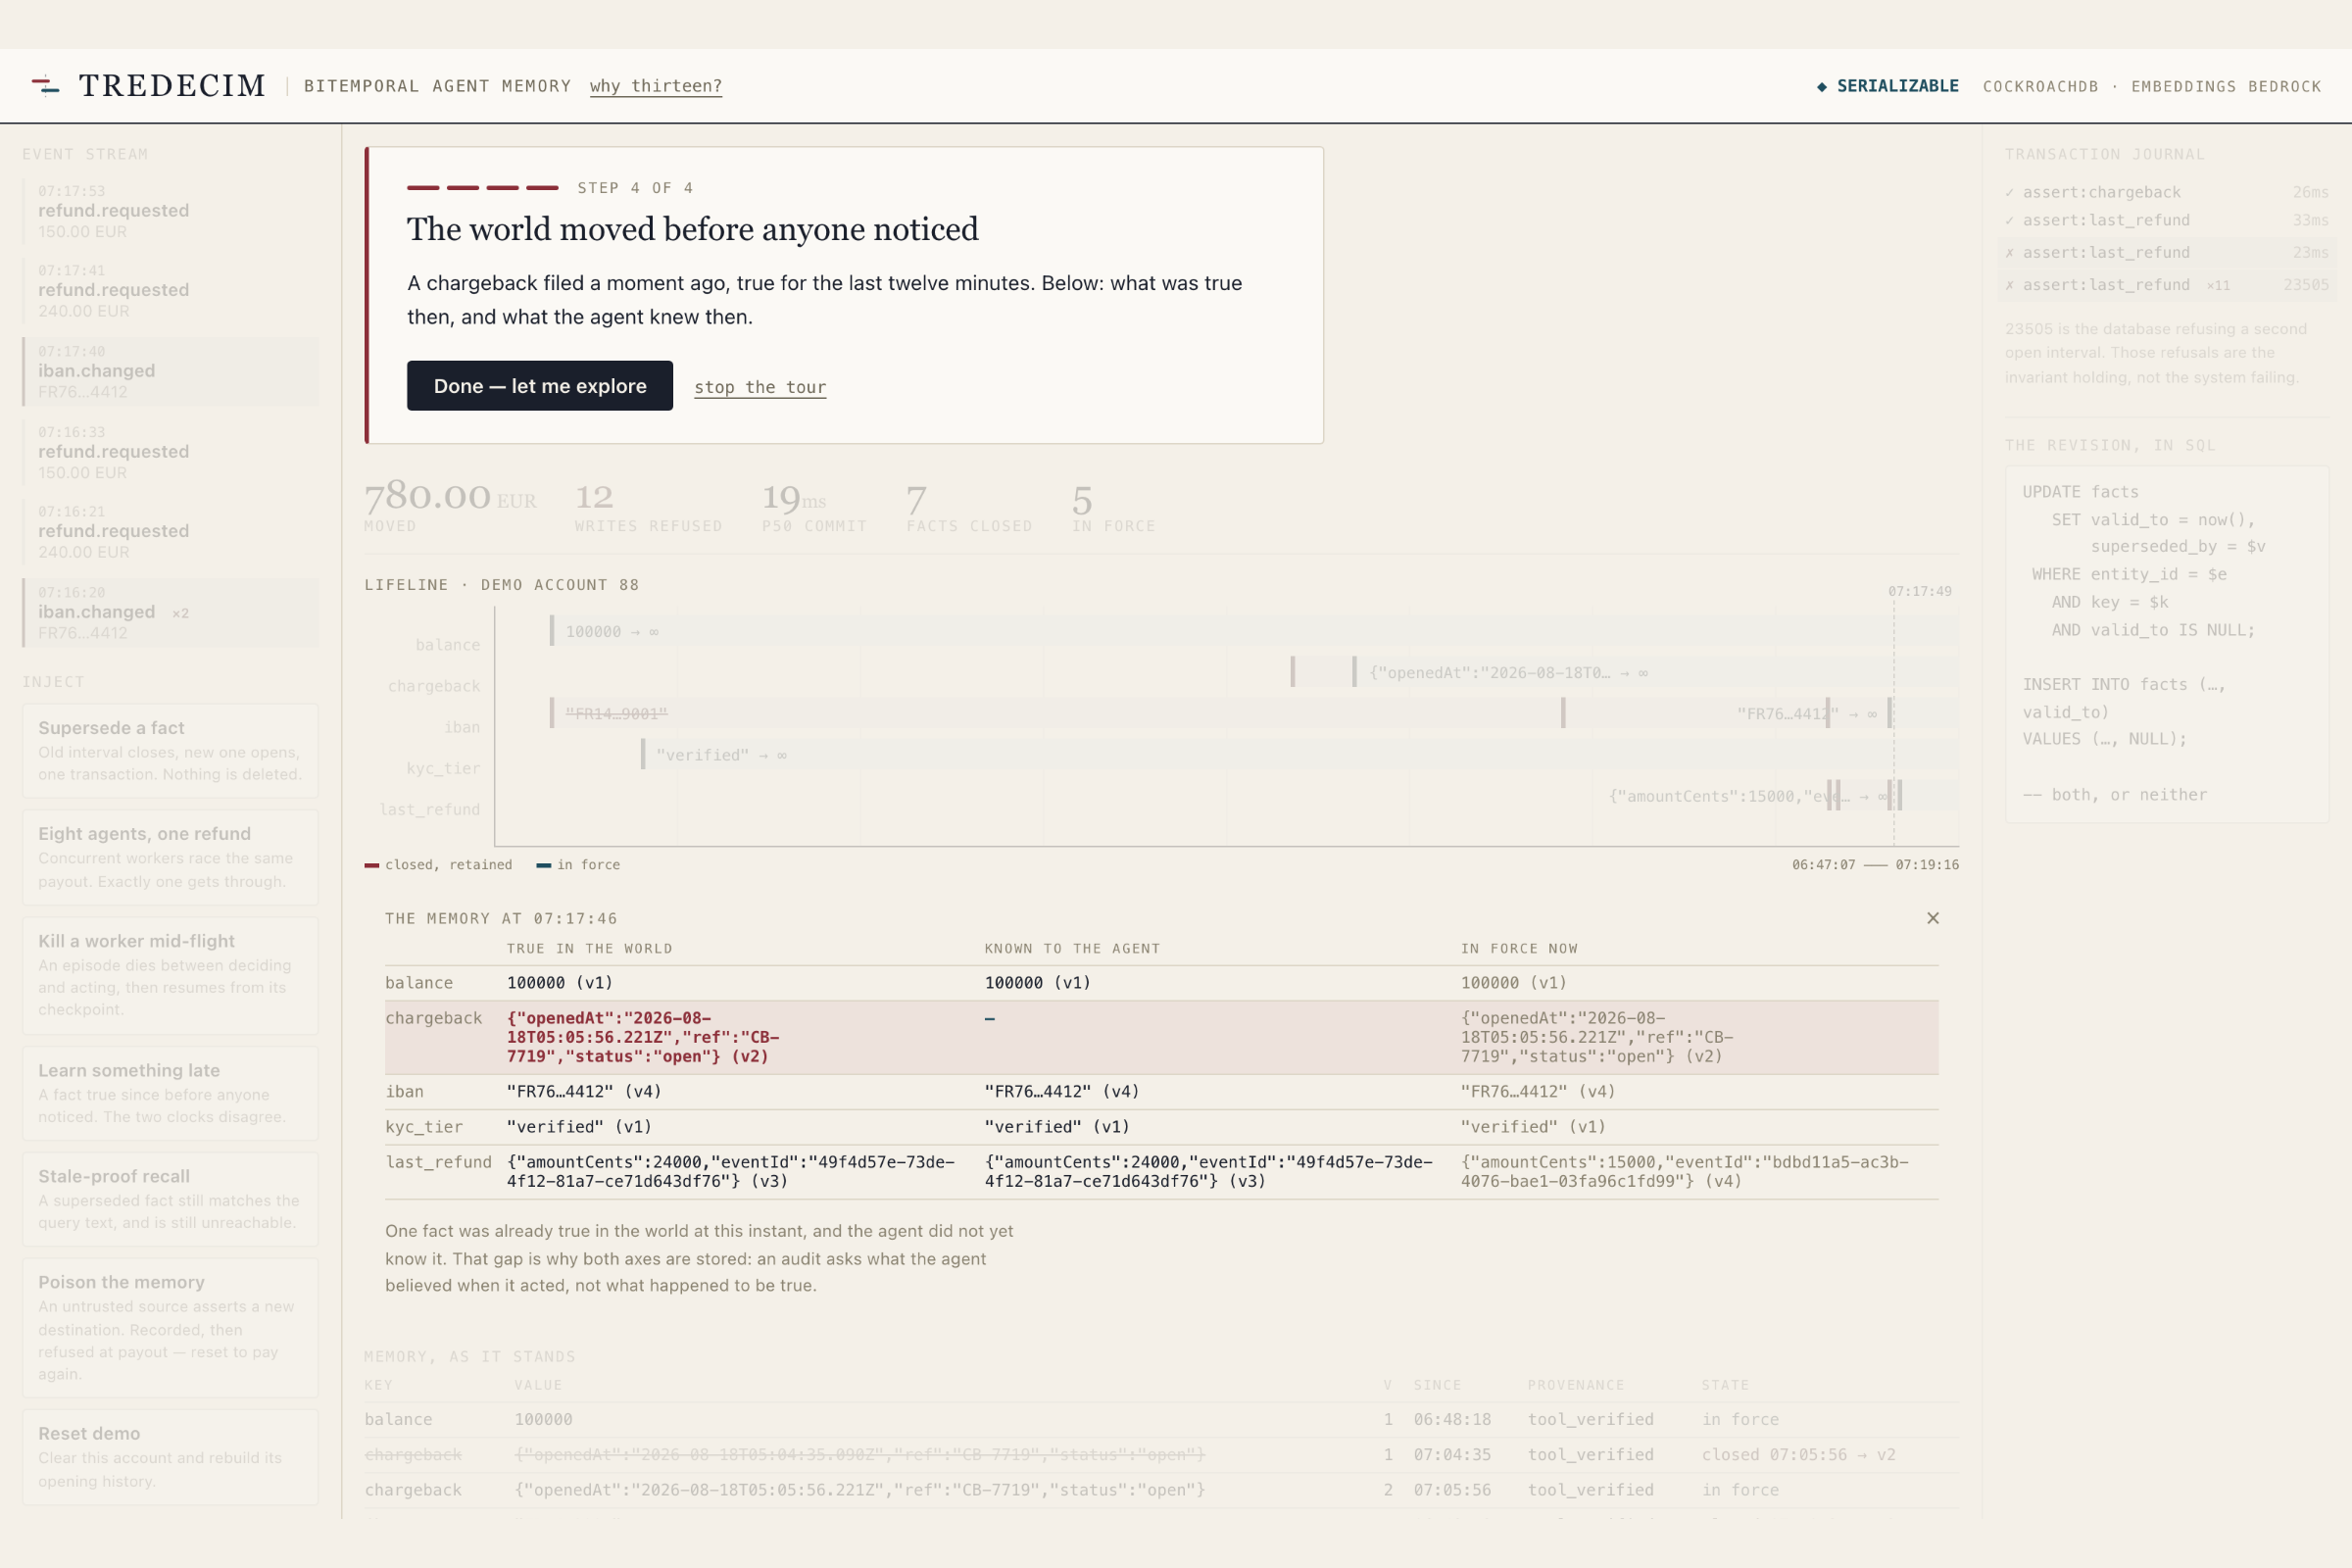This screenshot has height=1568, width=2352.
Task: Select the assert:last_refund 33ms journal entry
Action: click(2166, 220)
